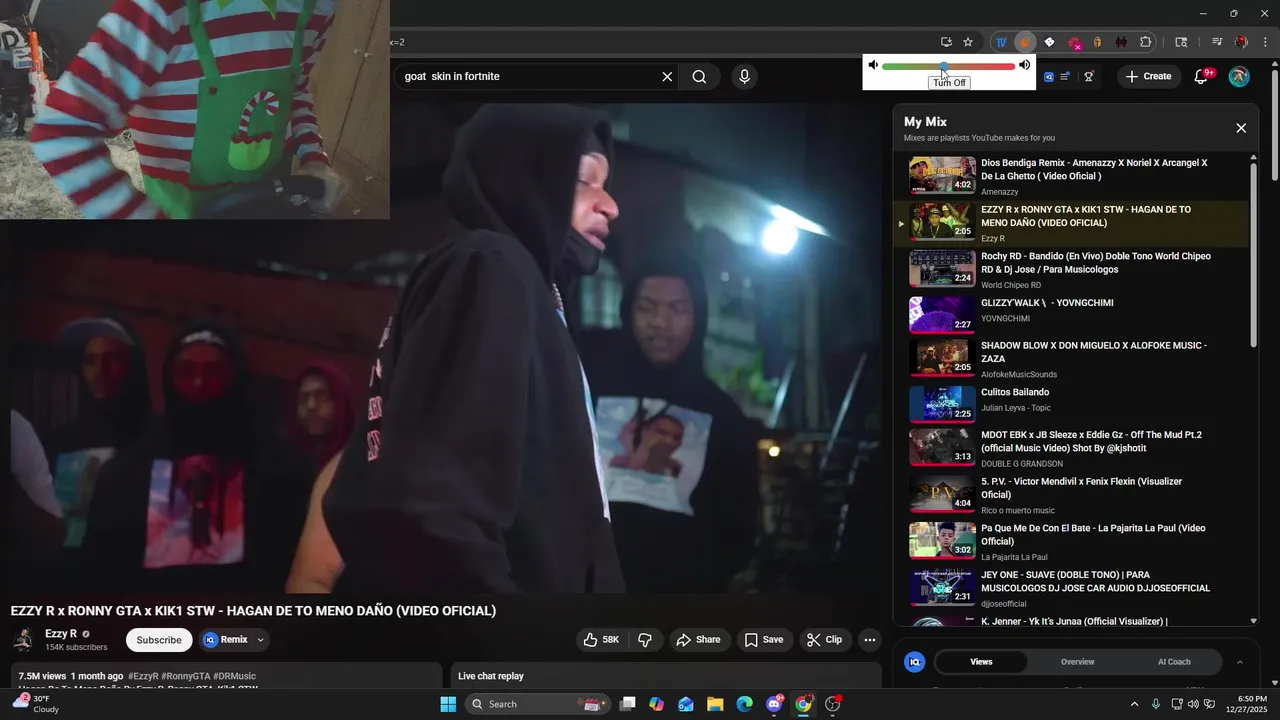Open the Chrome profile avatar
Viewport: 1280px width, 720px height.
click(x=1241, y=42)
